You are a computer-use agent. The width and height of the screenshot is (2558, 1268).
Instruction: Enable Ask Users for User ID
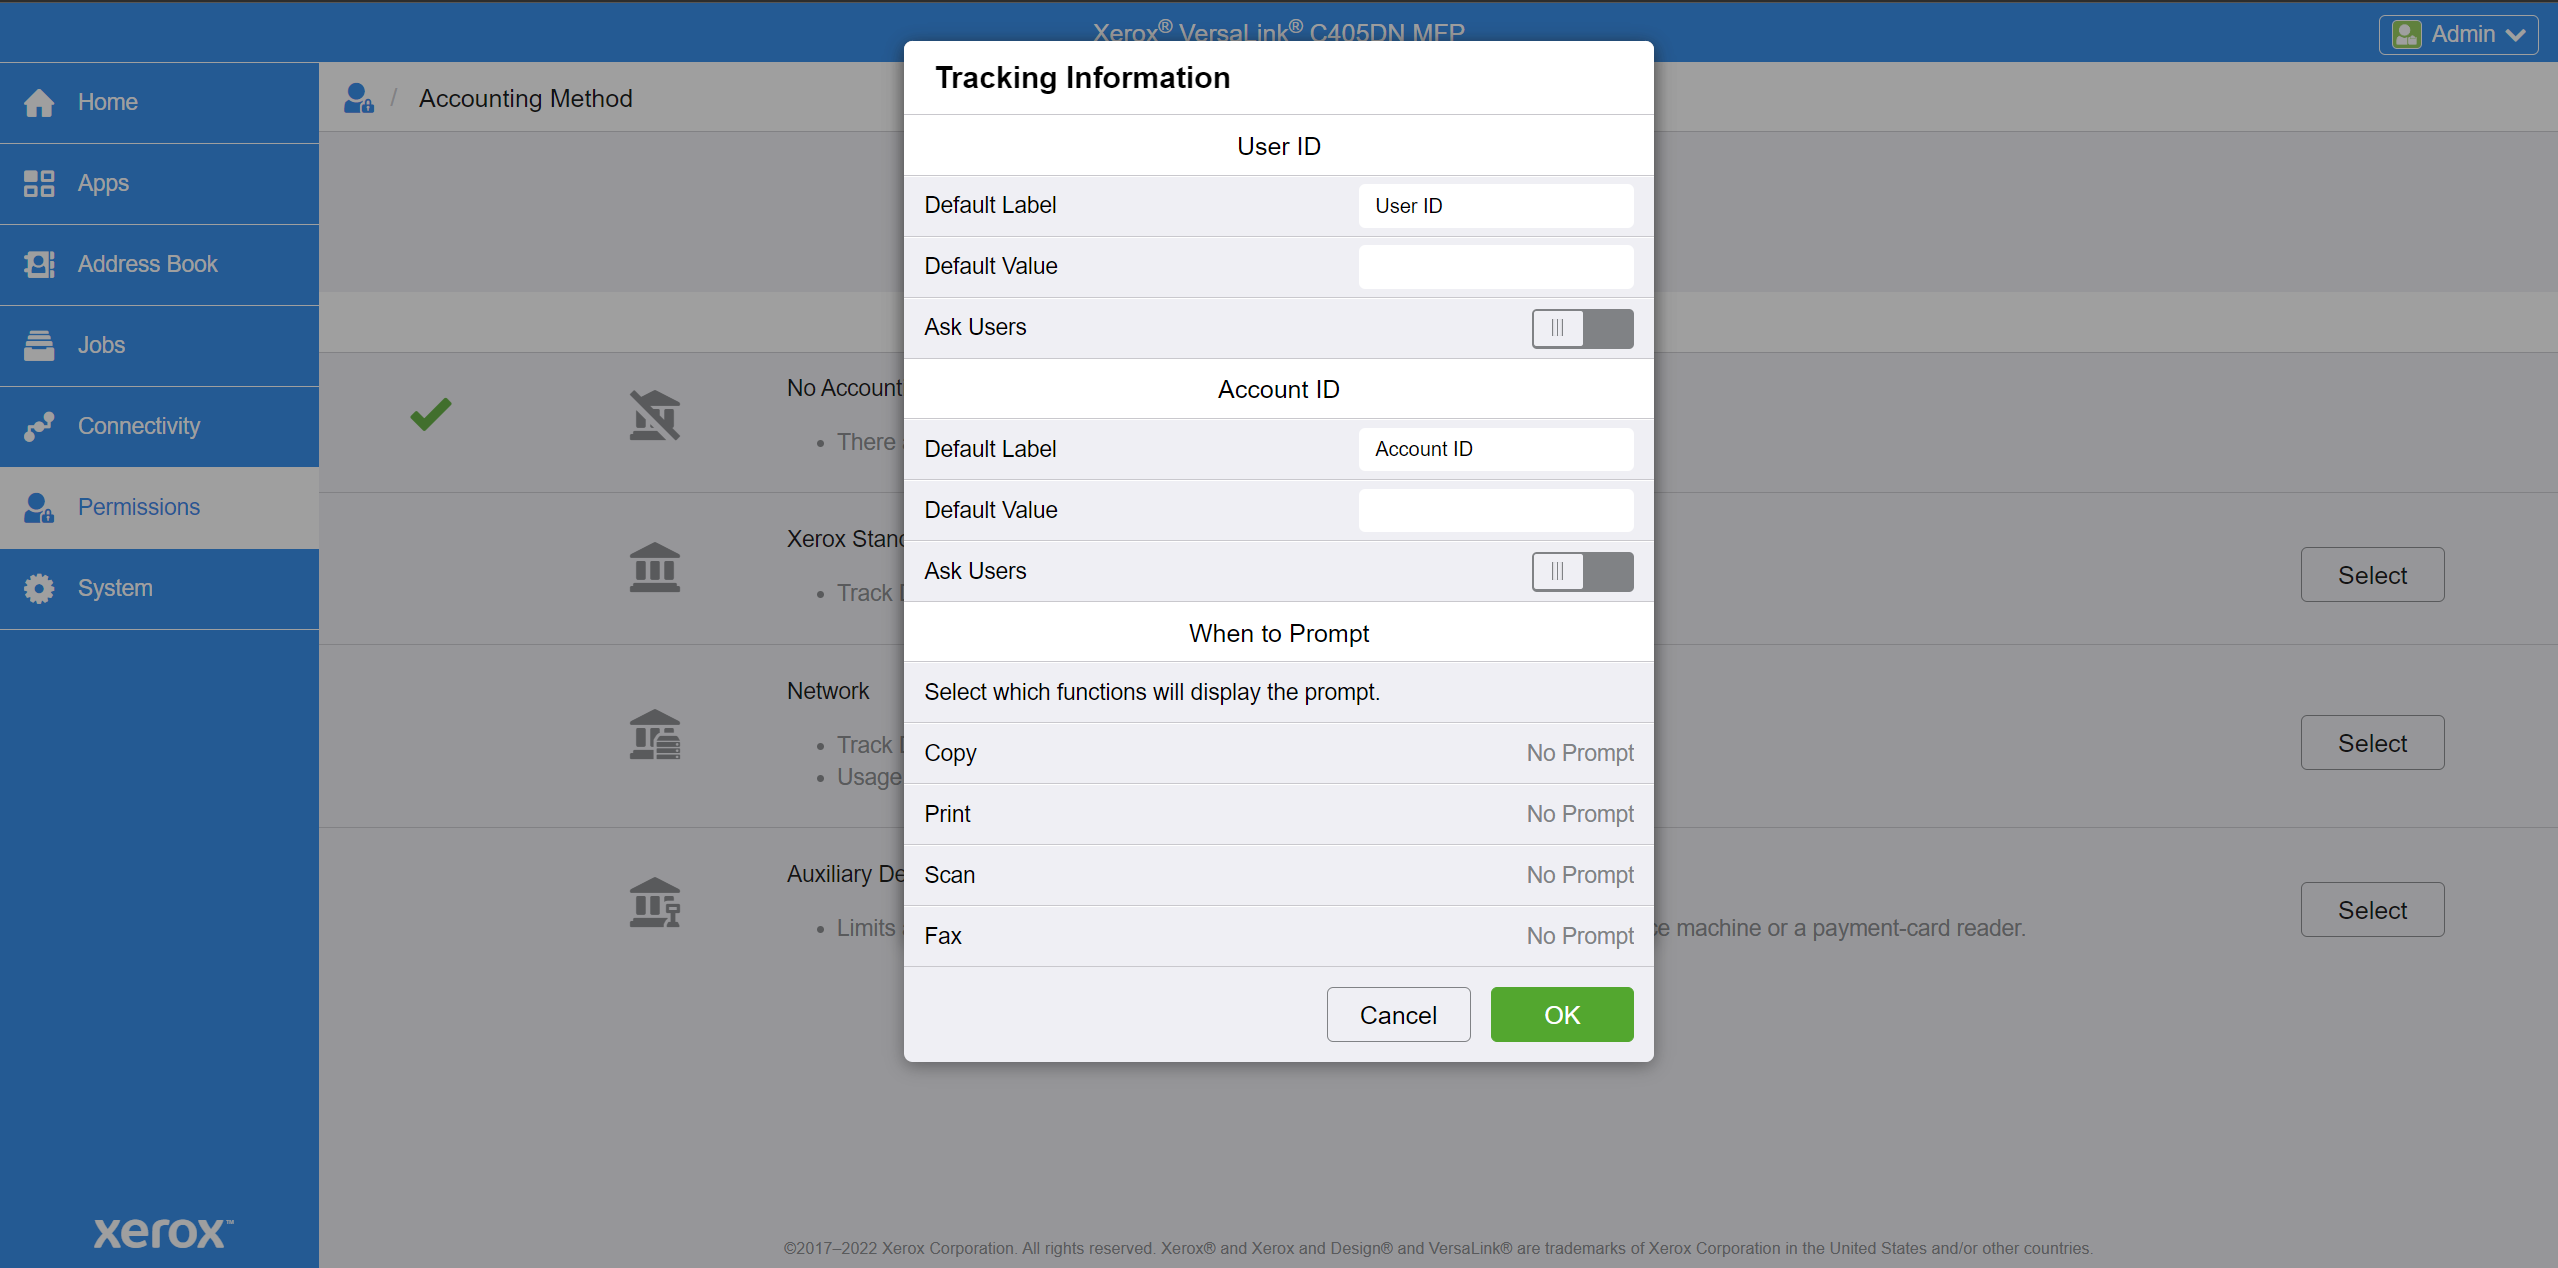(1581, 327)
